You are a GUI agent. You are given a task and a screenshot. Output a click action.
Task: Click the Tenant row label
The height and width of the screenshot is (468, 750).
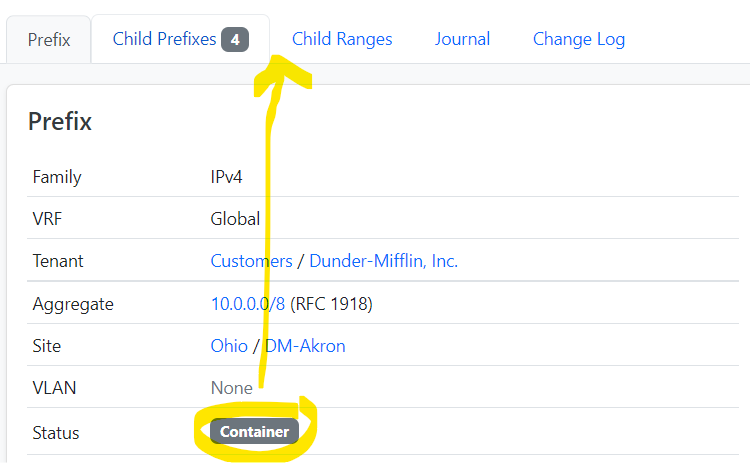pos(57,261)
